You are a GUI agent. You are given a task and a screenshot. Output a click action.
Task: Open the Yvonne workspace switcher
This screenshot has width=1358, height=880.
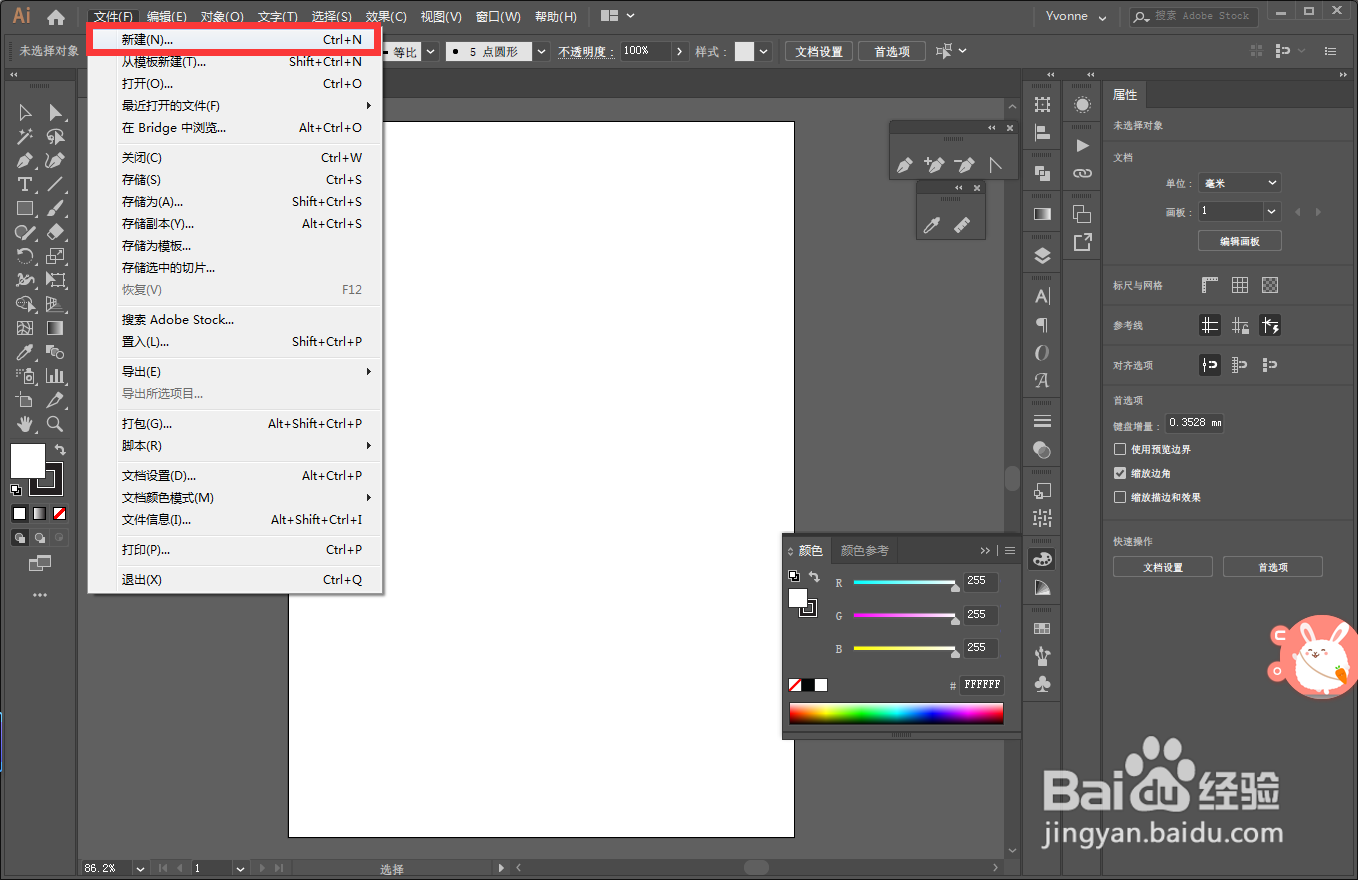(1076, 17)
